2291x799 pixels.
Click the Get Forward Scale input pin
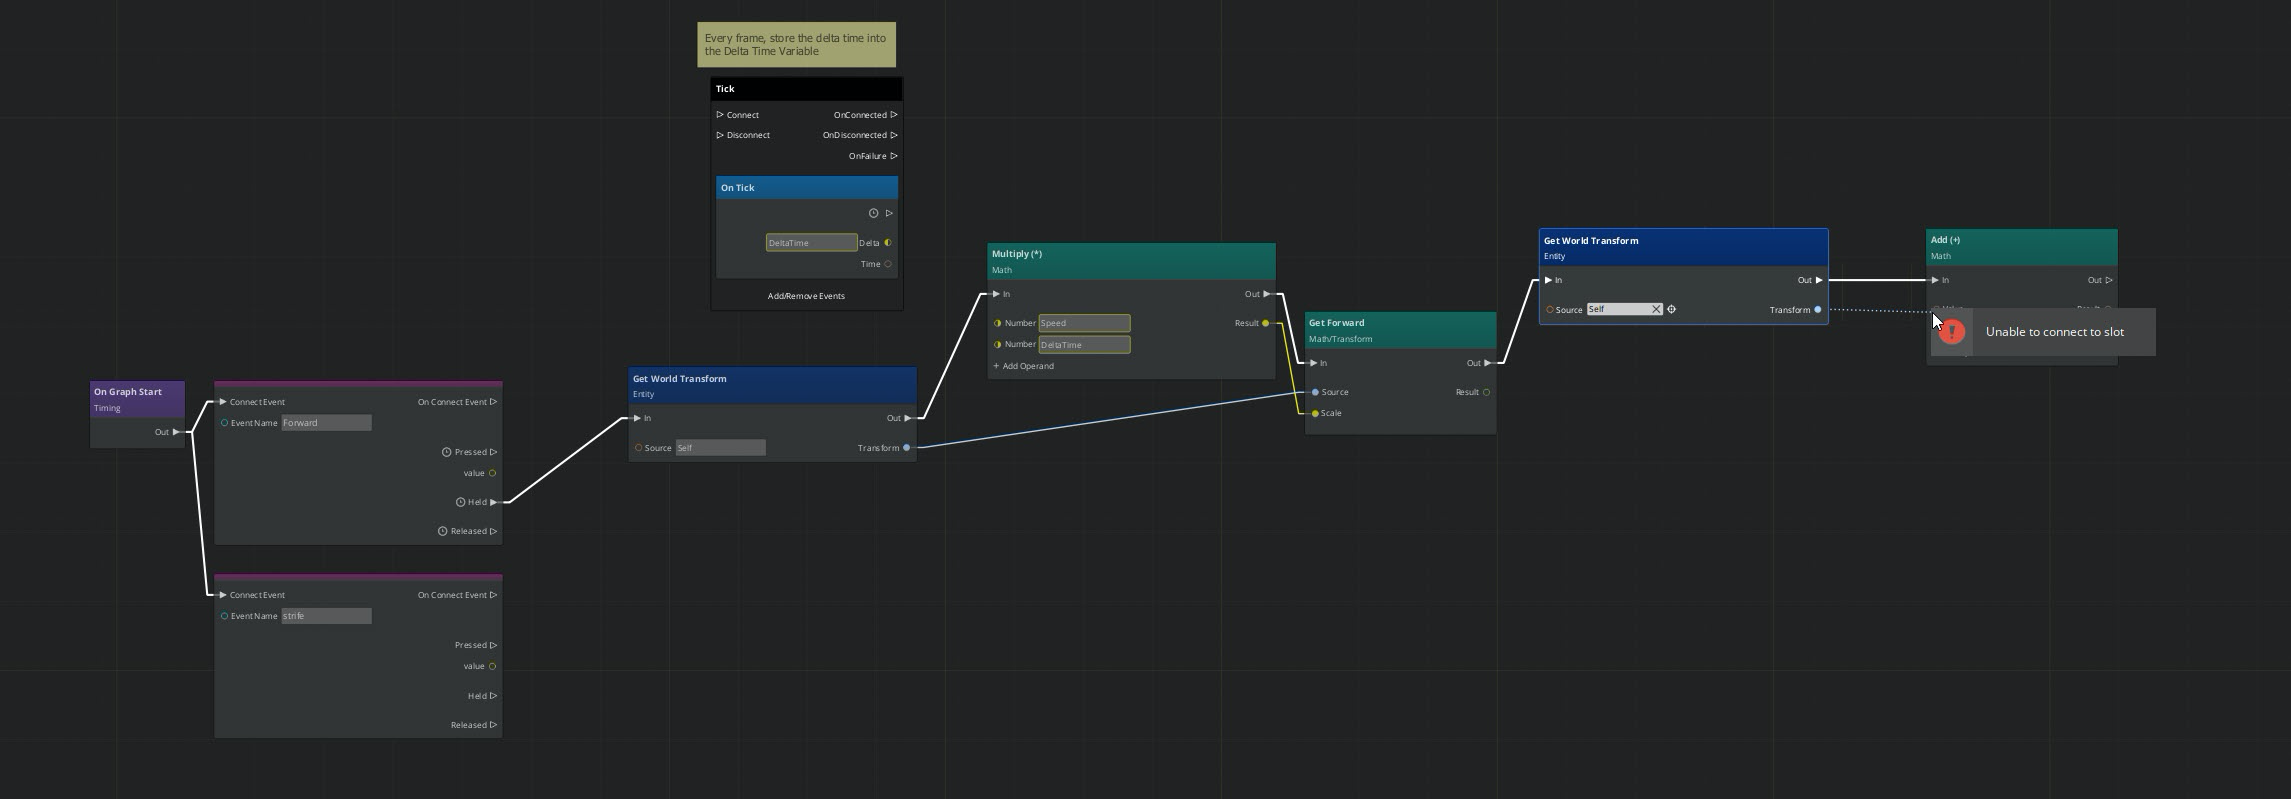[x=1315, y=413]
